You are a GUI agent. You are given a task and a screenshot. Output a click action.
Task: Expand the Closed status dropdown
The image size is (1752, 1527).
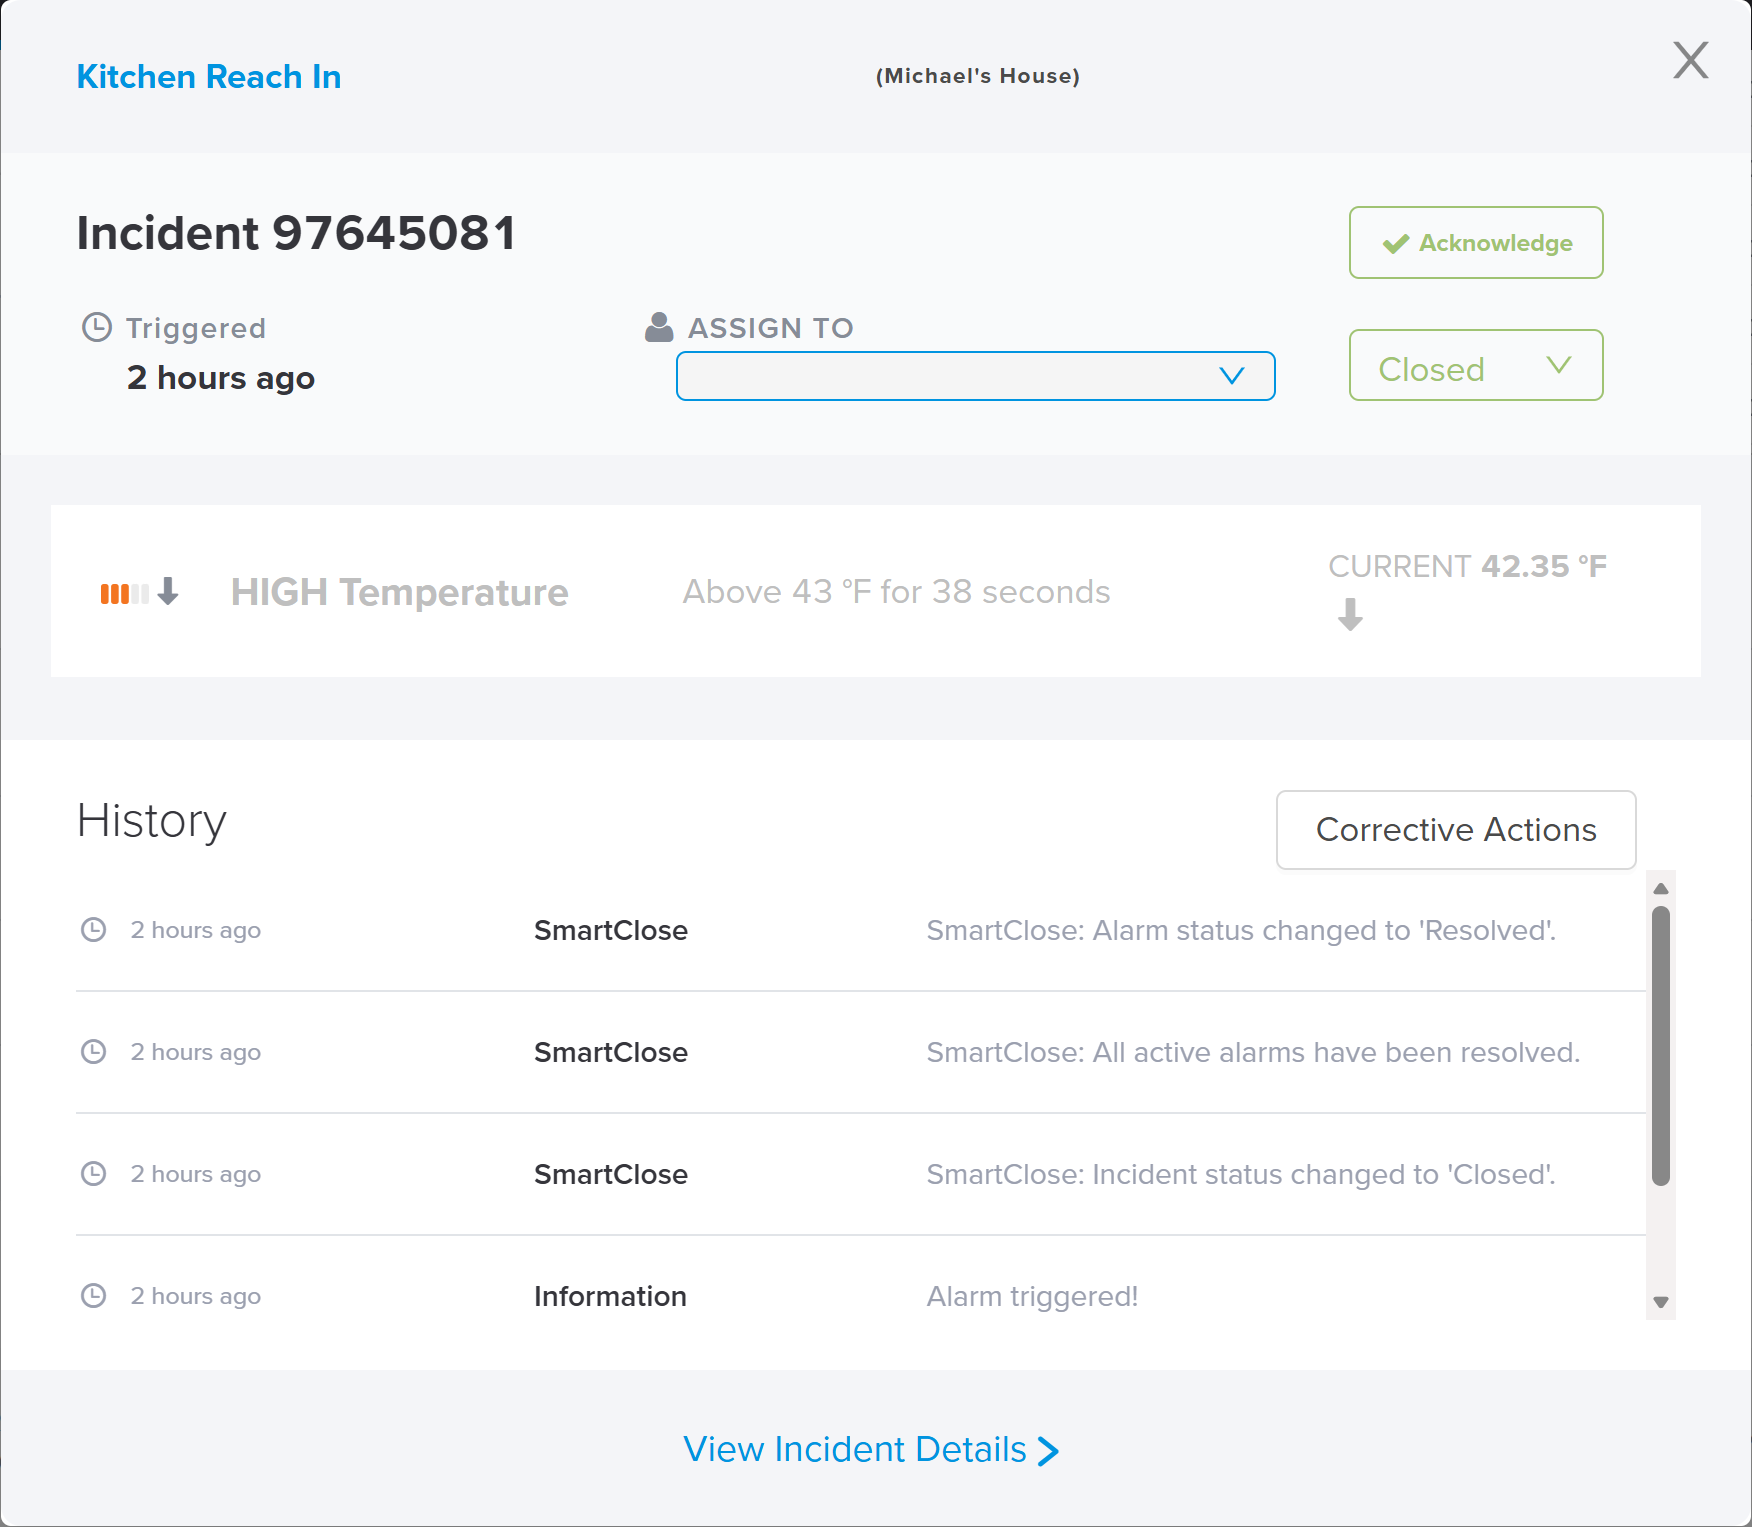click(x=1475, y=366)
